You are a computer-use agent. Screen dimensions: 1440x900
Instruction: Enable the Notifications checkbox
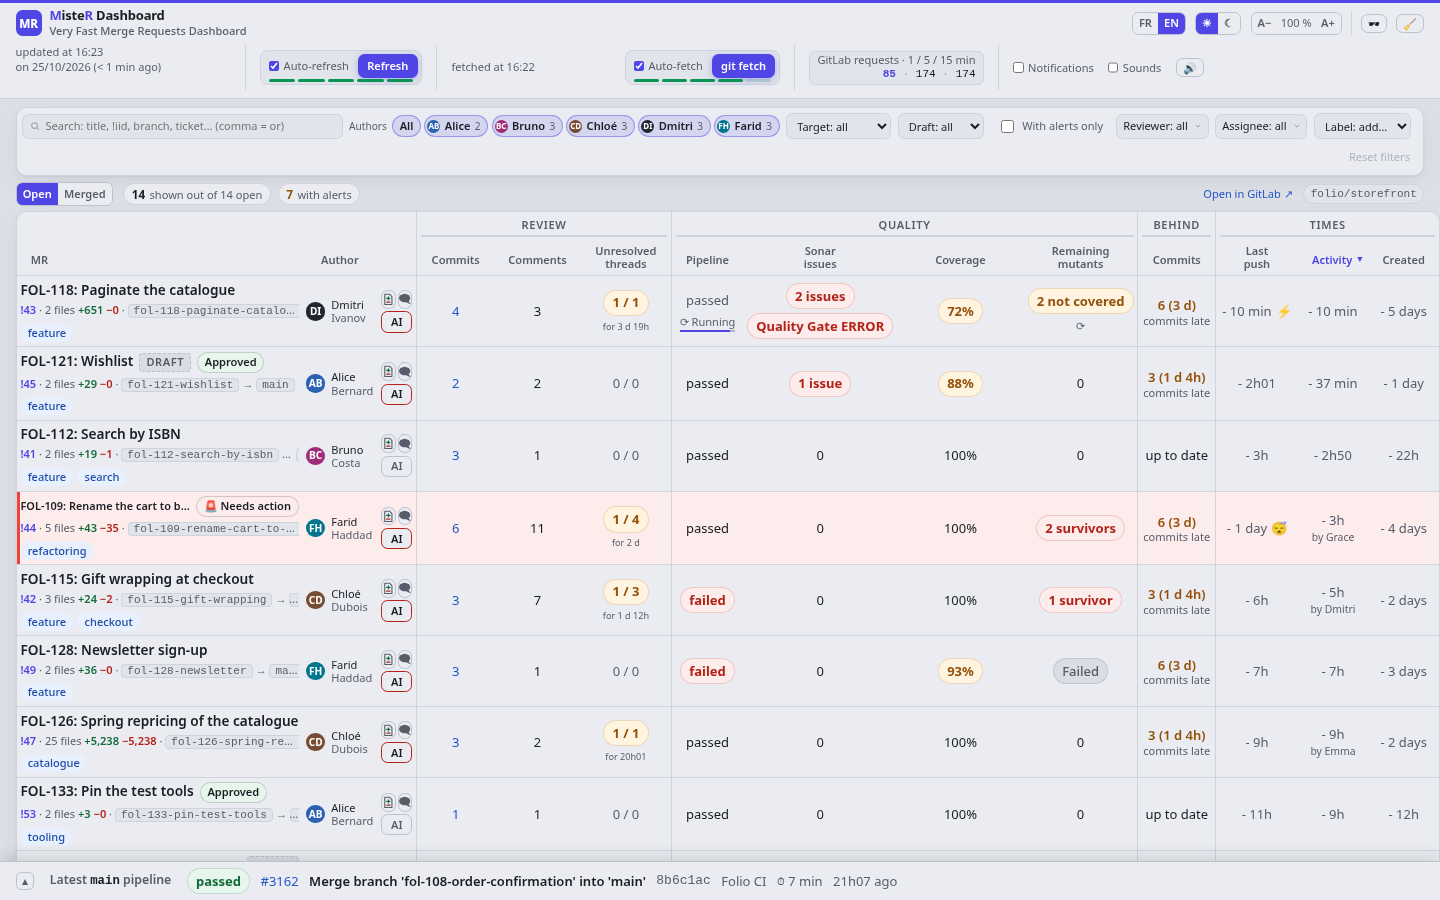1018,68
